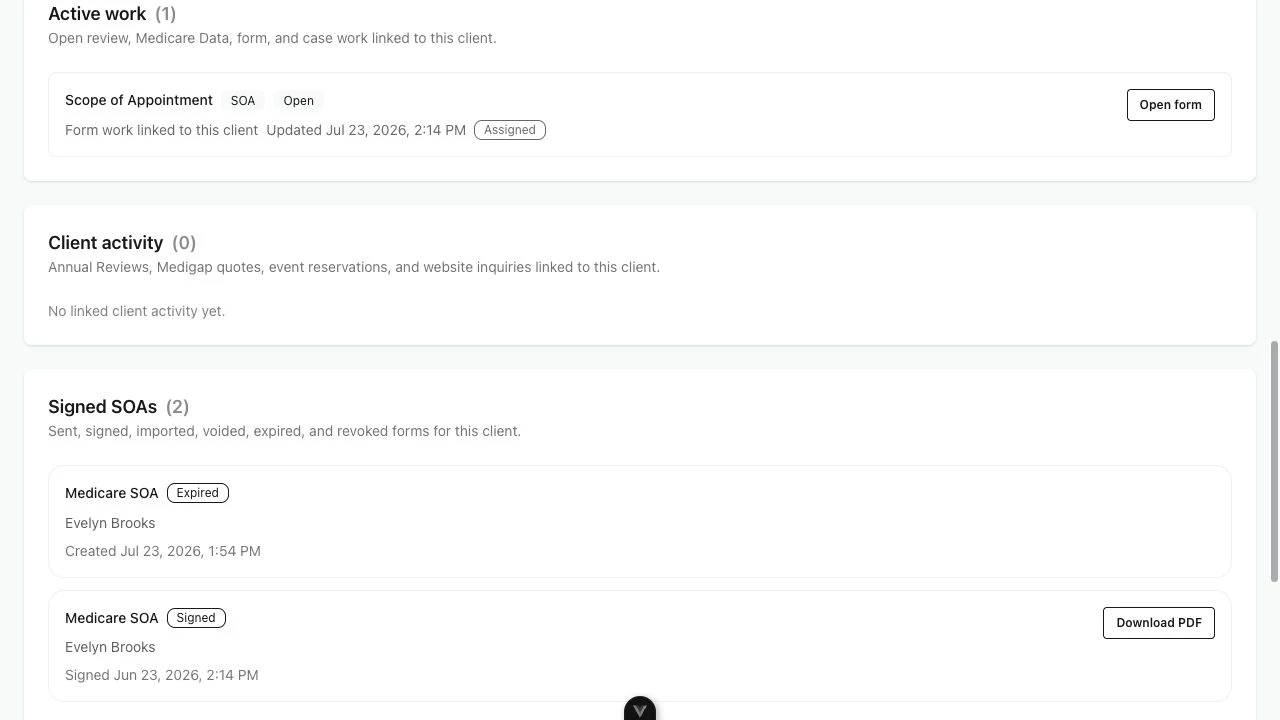1280x720 pixels.
Task: Click the 'Signed Jun 23, 2026' date line
Action: pos(161,675)
